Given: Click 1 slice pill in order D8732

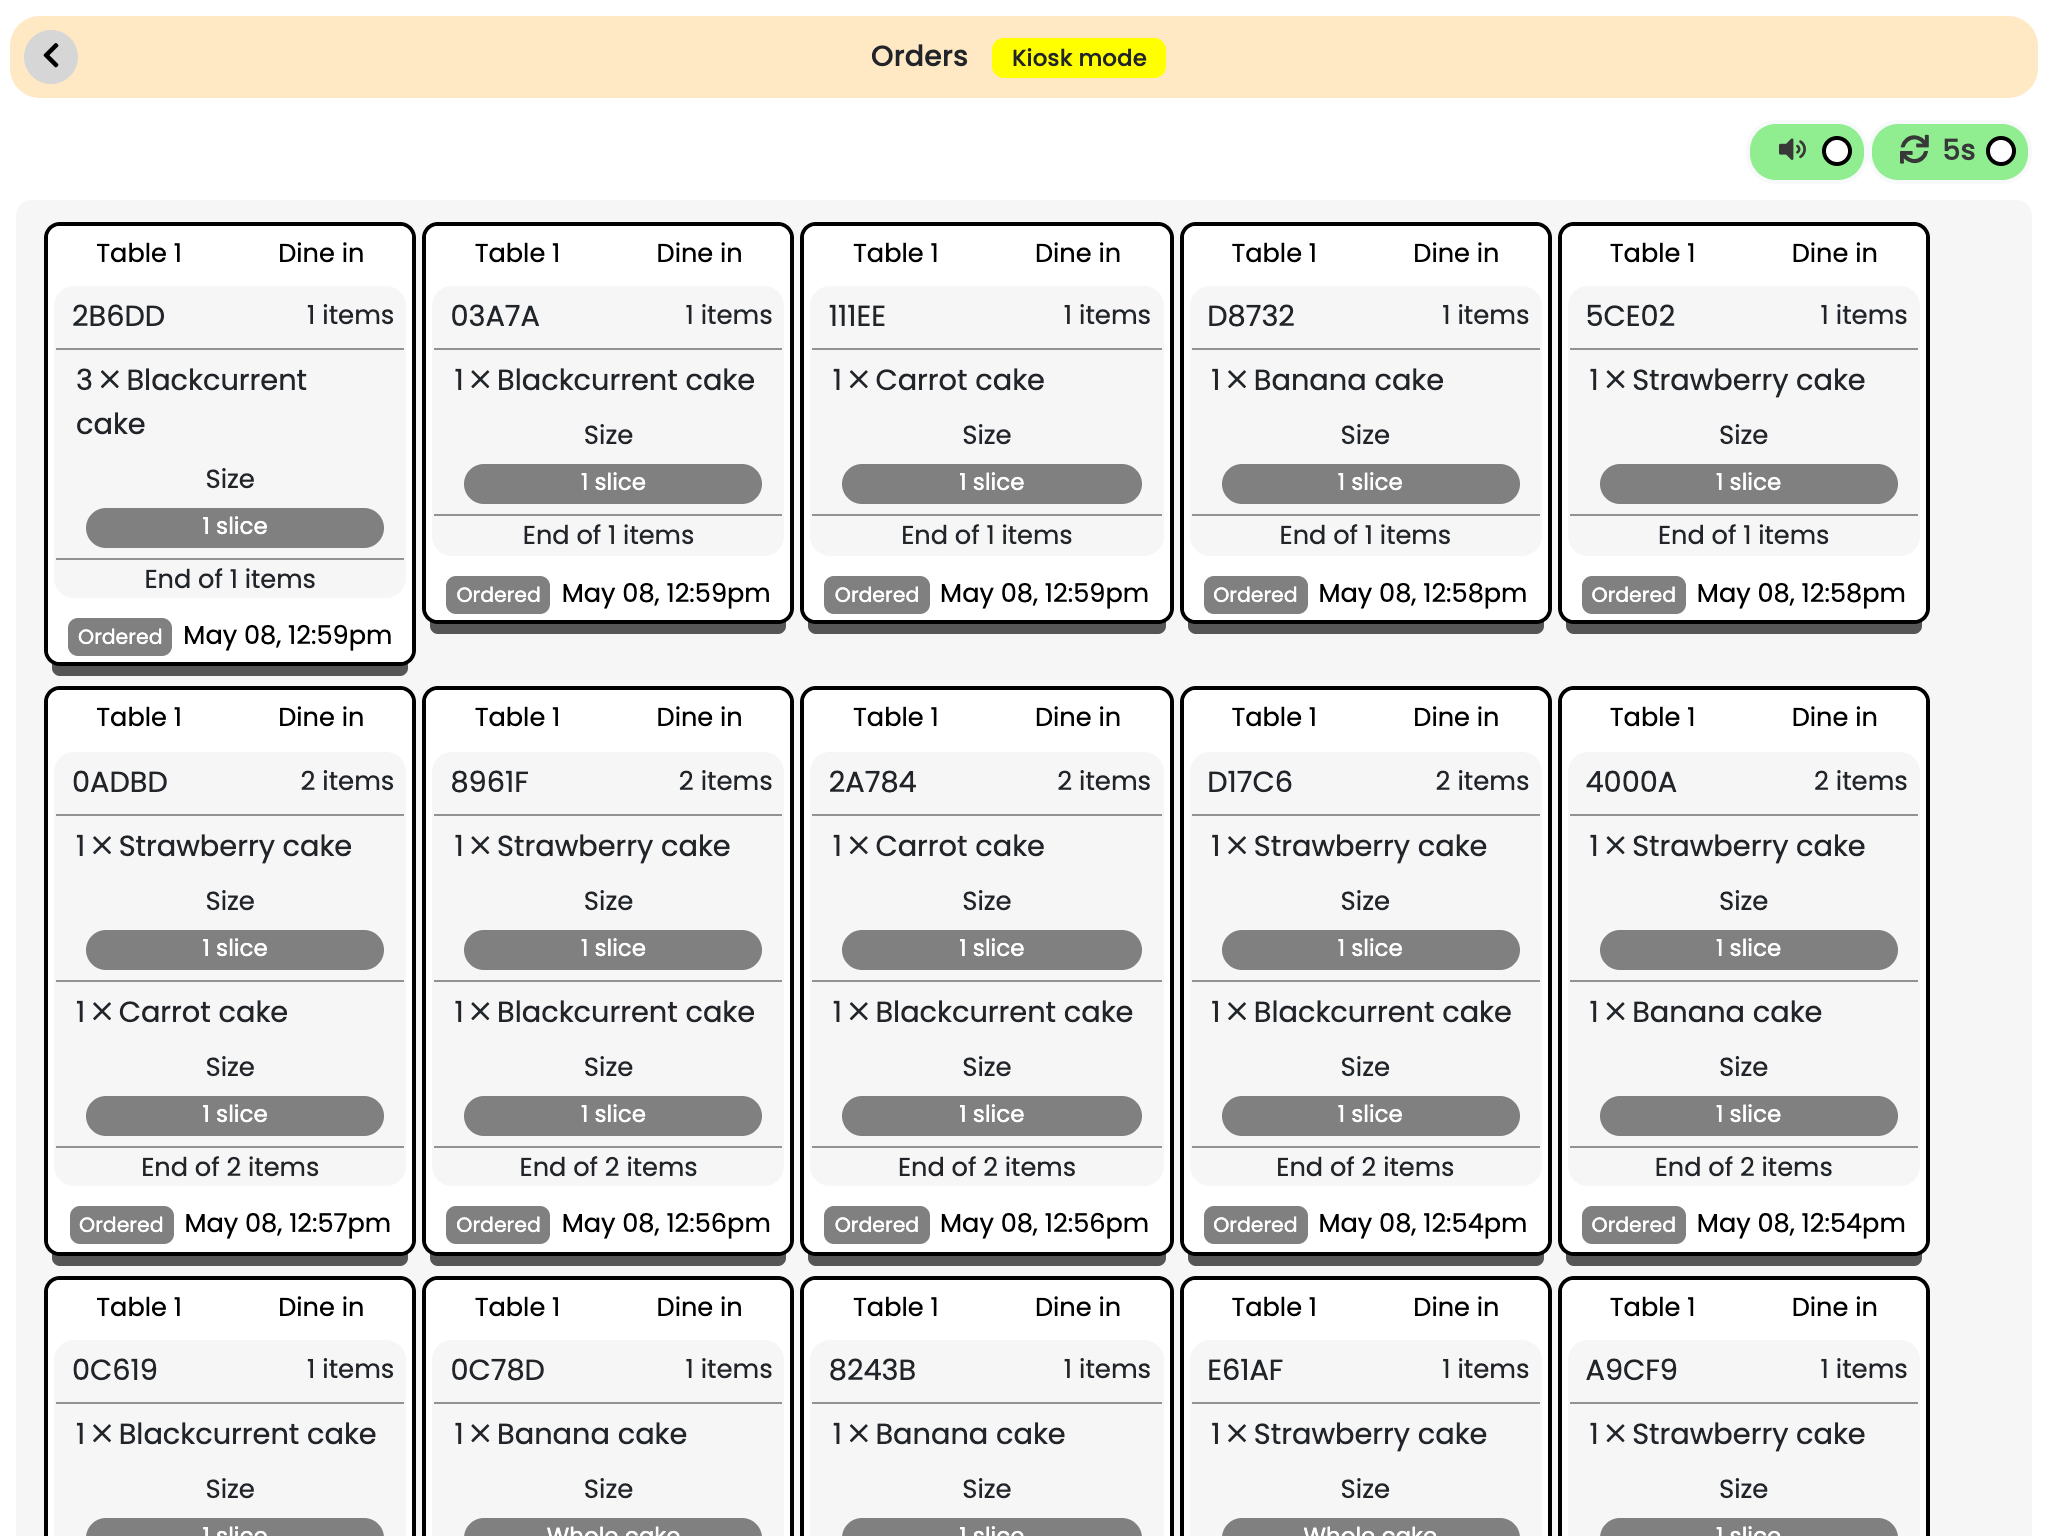Looking at the screenshot, I should click(1370, 483).
